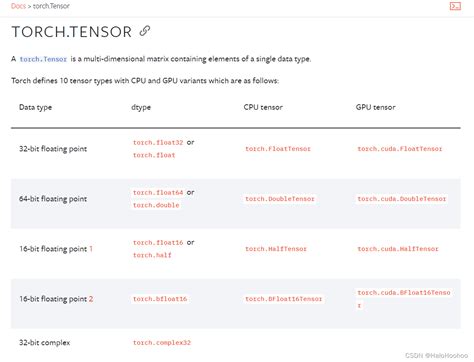Click the torch.double dtype code
The image size is (474, 362).
click(x=156, y=205)
